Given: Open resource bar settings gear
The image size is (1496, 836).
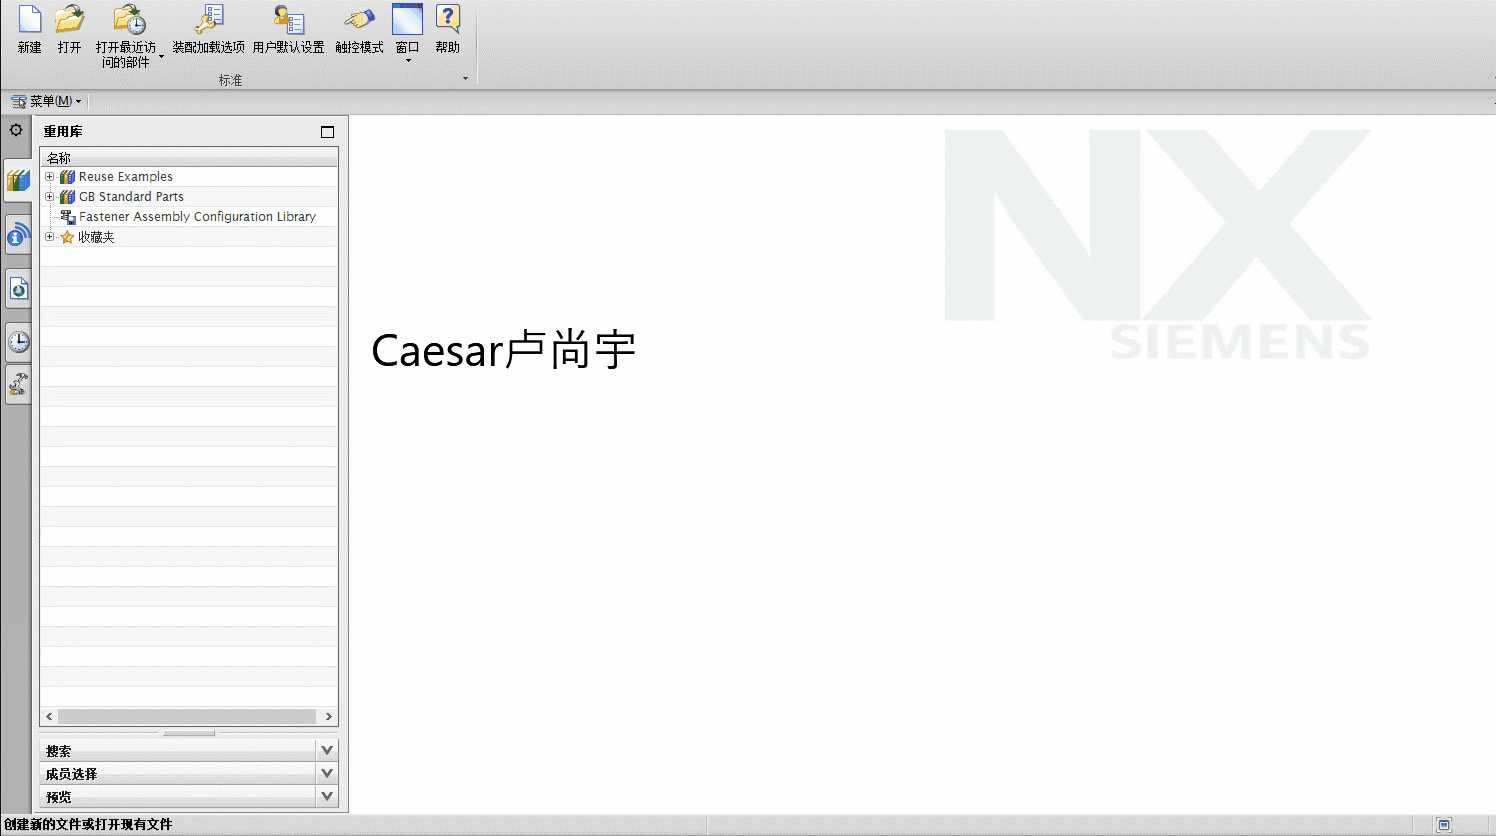Looking at the screenshot, I should [x=16, y=130].
